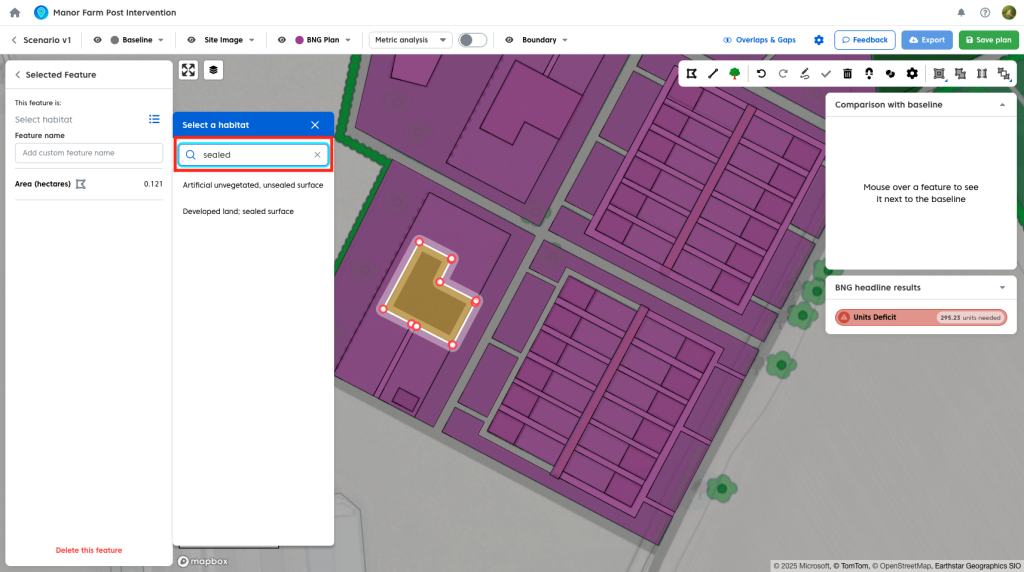Delete feature with trash can icon

click(x=848, y=73)
